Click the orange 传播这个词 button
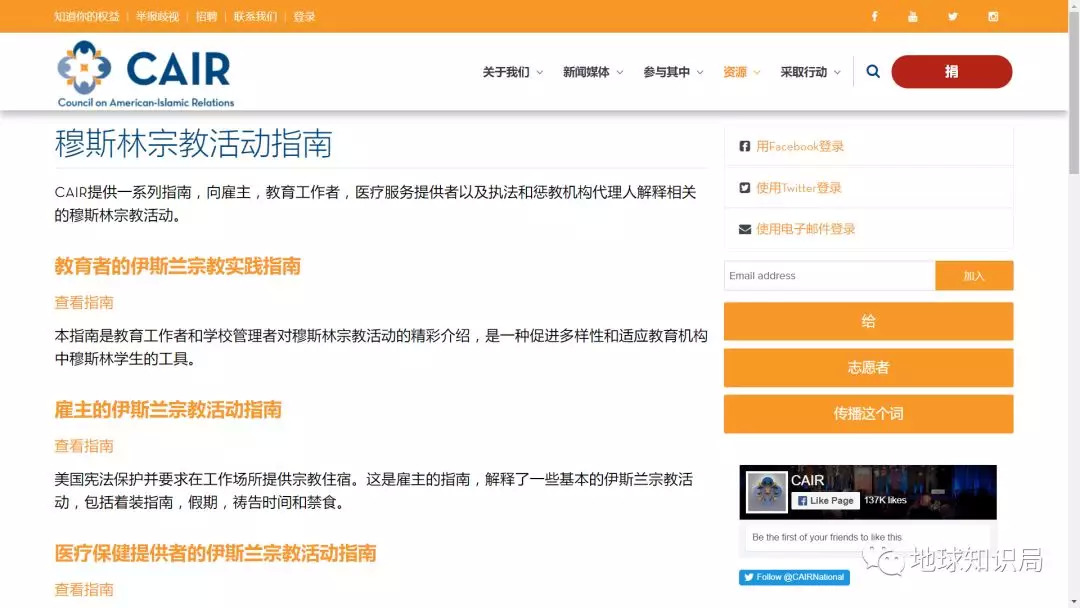This screenshot has width=1080, height=608. pyautogui.click(x=869, y=414)
